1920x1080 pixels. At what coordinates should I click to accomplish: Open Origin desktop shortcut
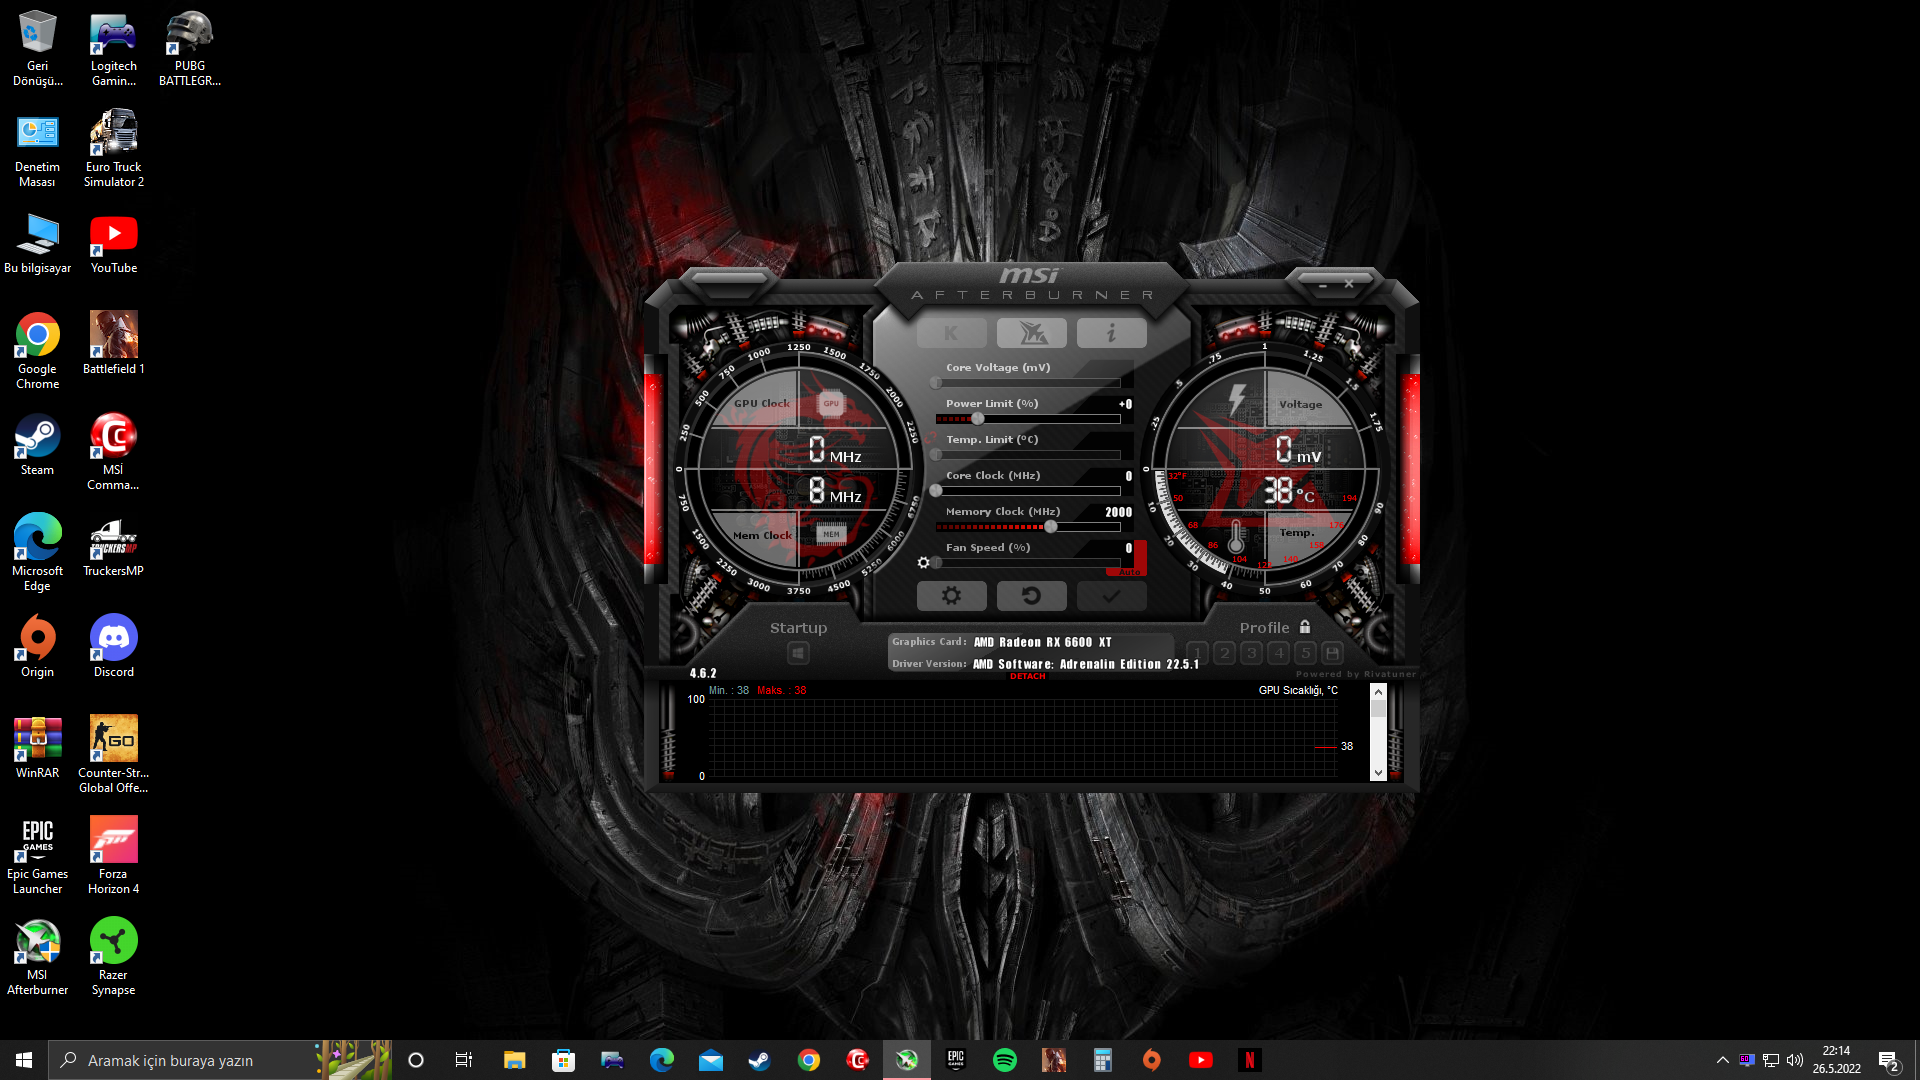pos(37,648)
